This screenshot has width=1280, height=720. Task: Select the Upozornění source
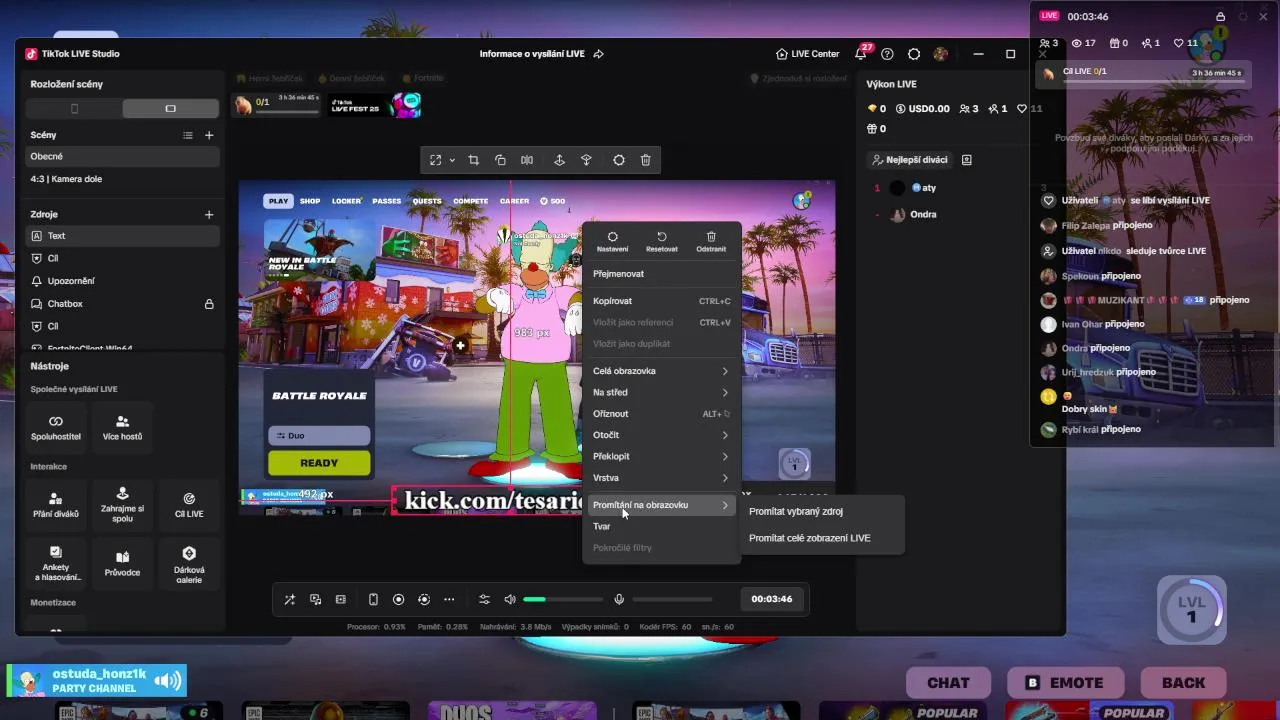[x=122, y=281]
